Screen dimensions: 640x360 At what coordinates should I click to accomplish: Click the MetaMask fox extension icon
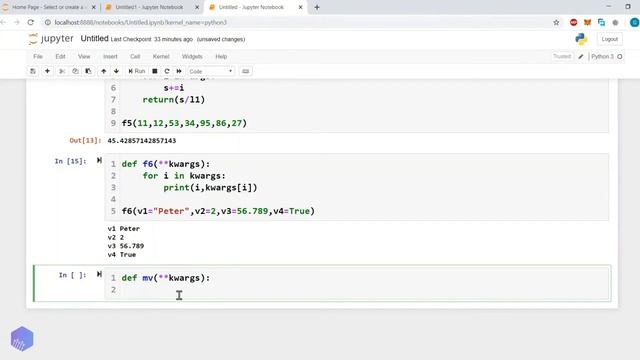(587, 22)
